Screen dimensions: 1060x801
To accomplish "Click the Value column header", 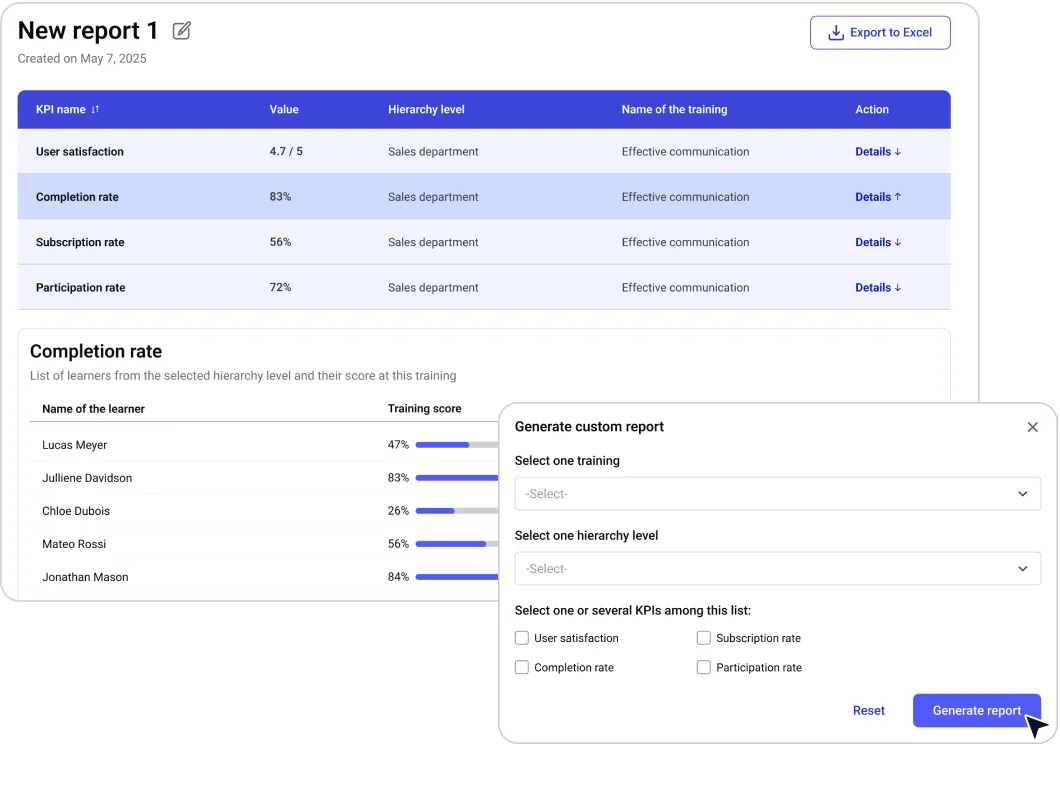I will tap(284, 110).
